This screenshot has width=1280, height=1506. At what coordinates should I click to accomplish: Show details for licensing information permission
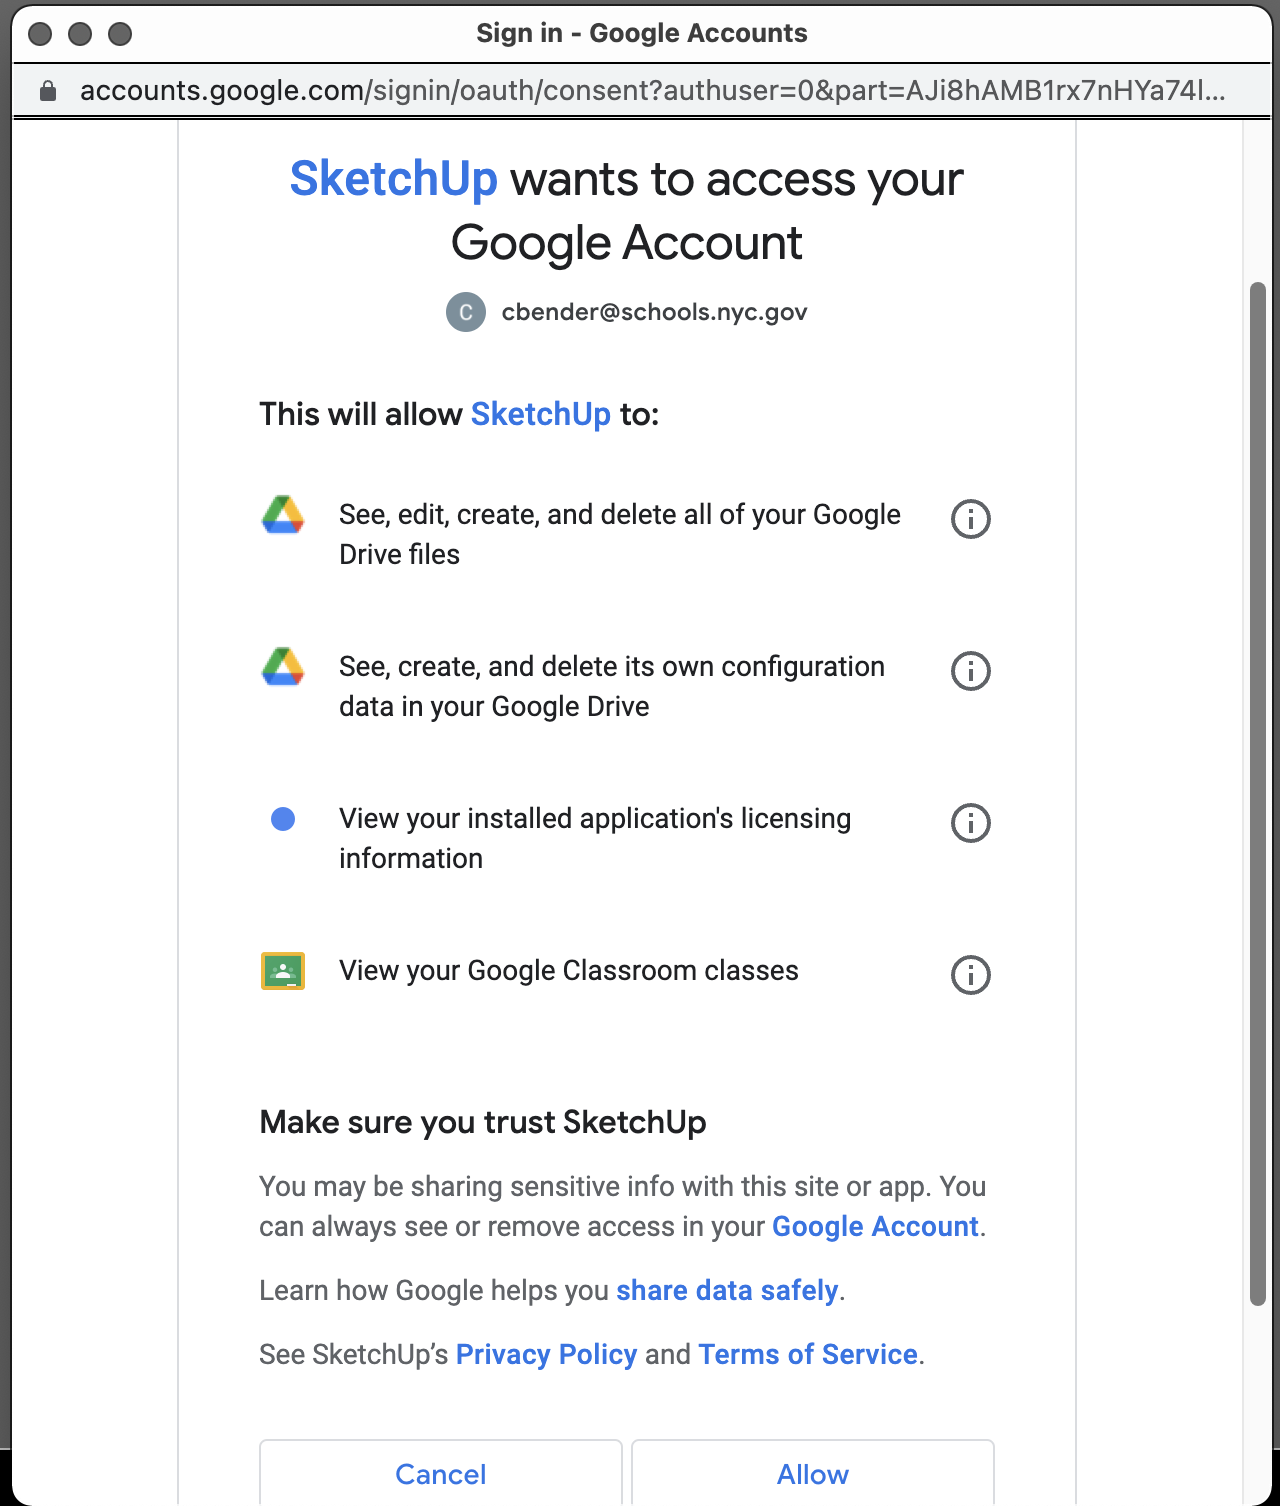(x=970, y=823)
